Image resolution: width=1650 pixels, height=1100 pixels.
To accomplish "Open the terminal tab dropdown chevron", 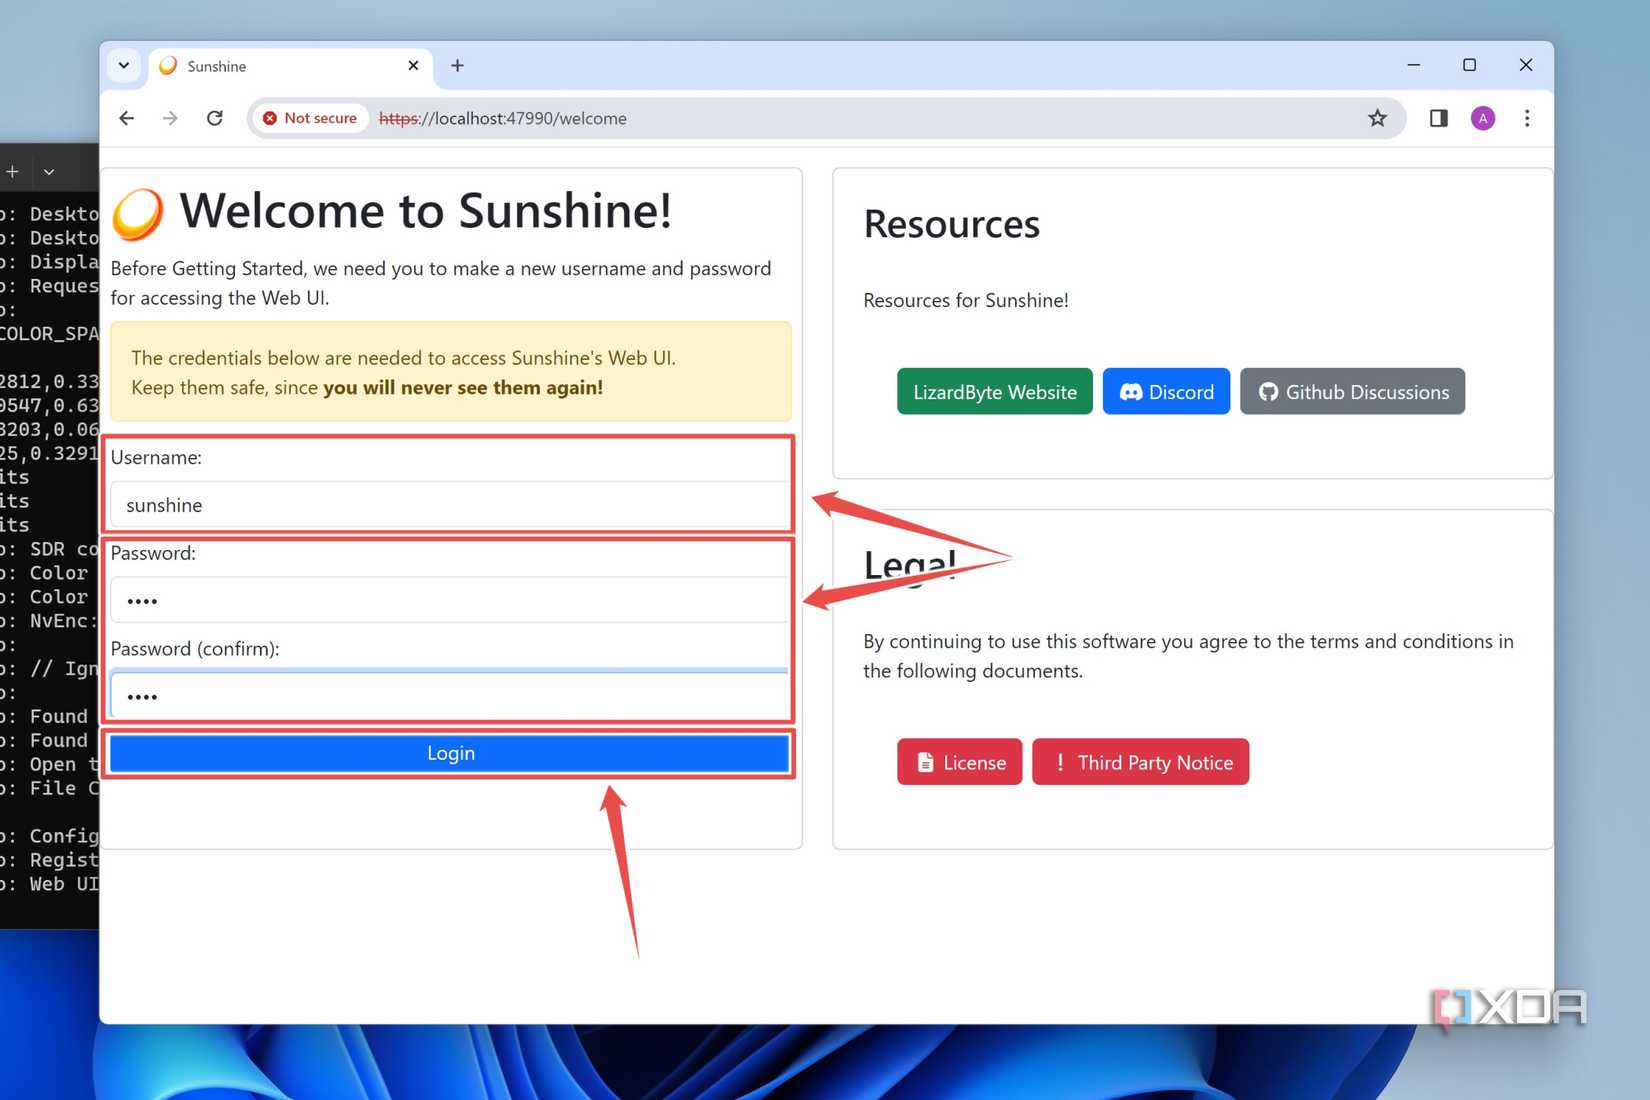I will [49, 172].
